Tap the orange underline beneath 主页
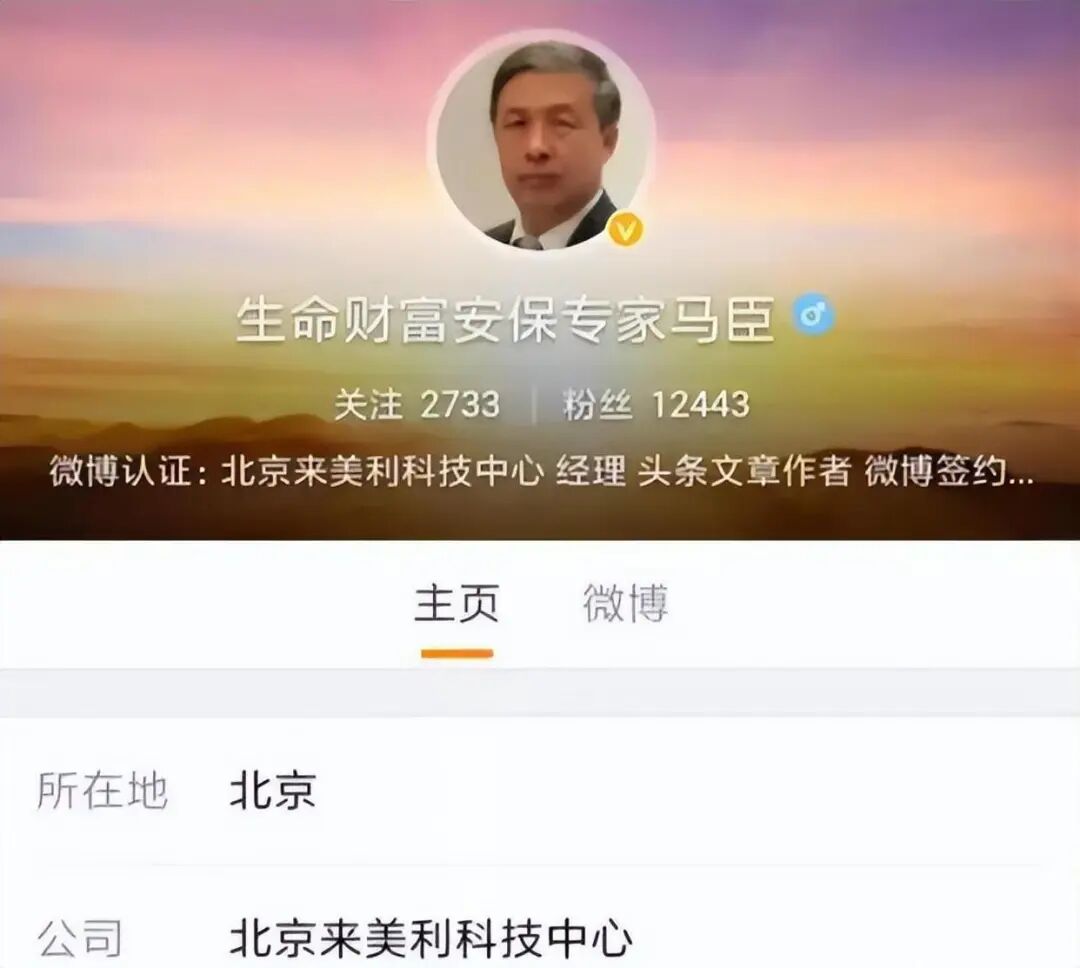1080x968 pixels. click(x=457, y=653)
